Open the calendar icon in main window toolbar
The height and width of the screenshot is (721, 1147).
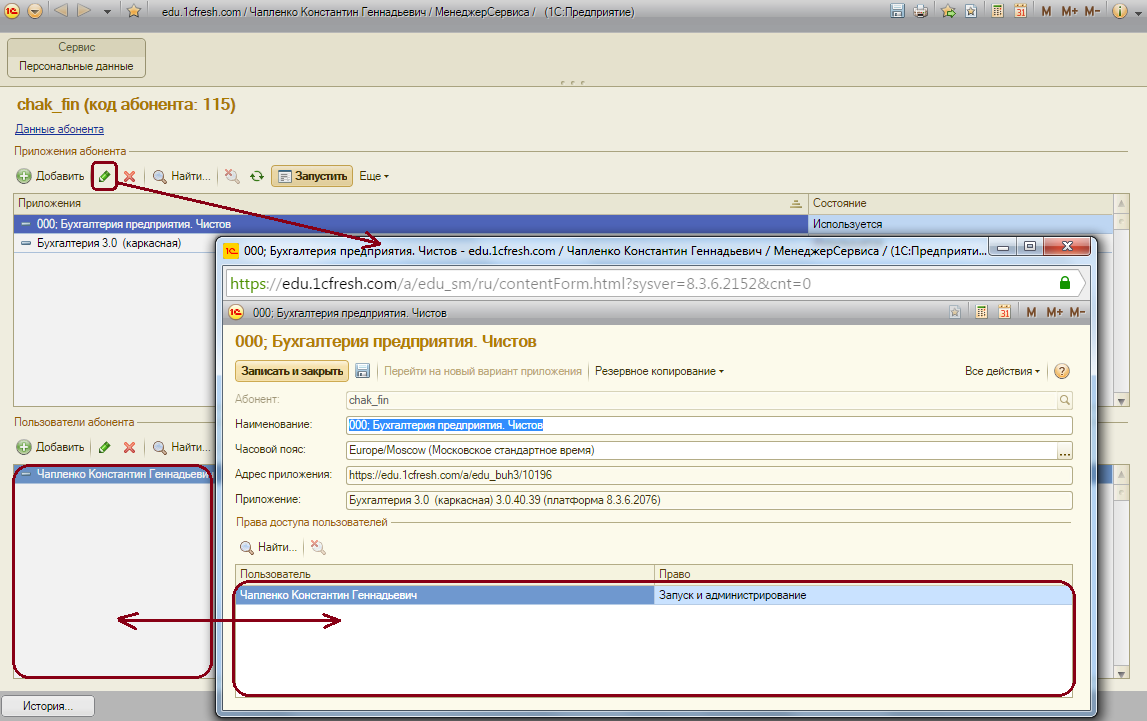click(x=1020, y=11)
